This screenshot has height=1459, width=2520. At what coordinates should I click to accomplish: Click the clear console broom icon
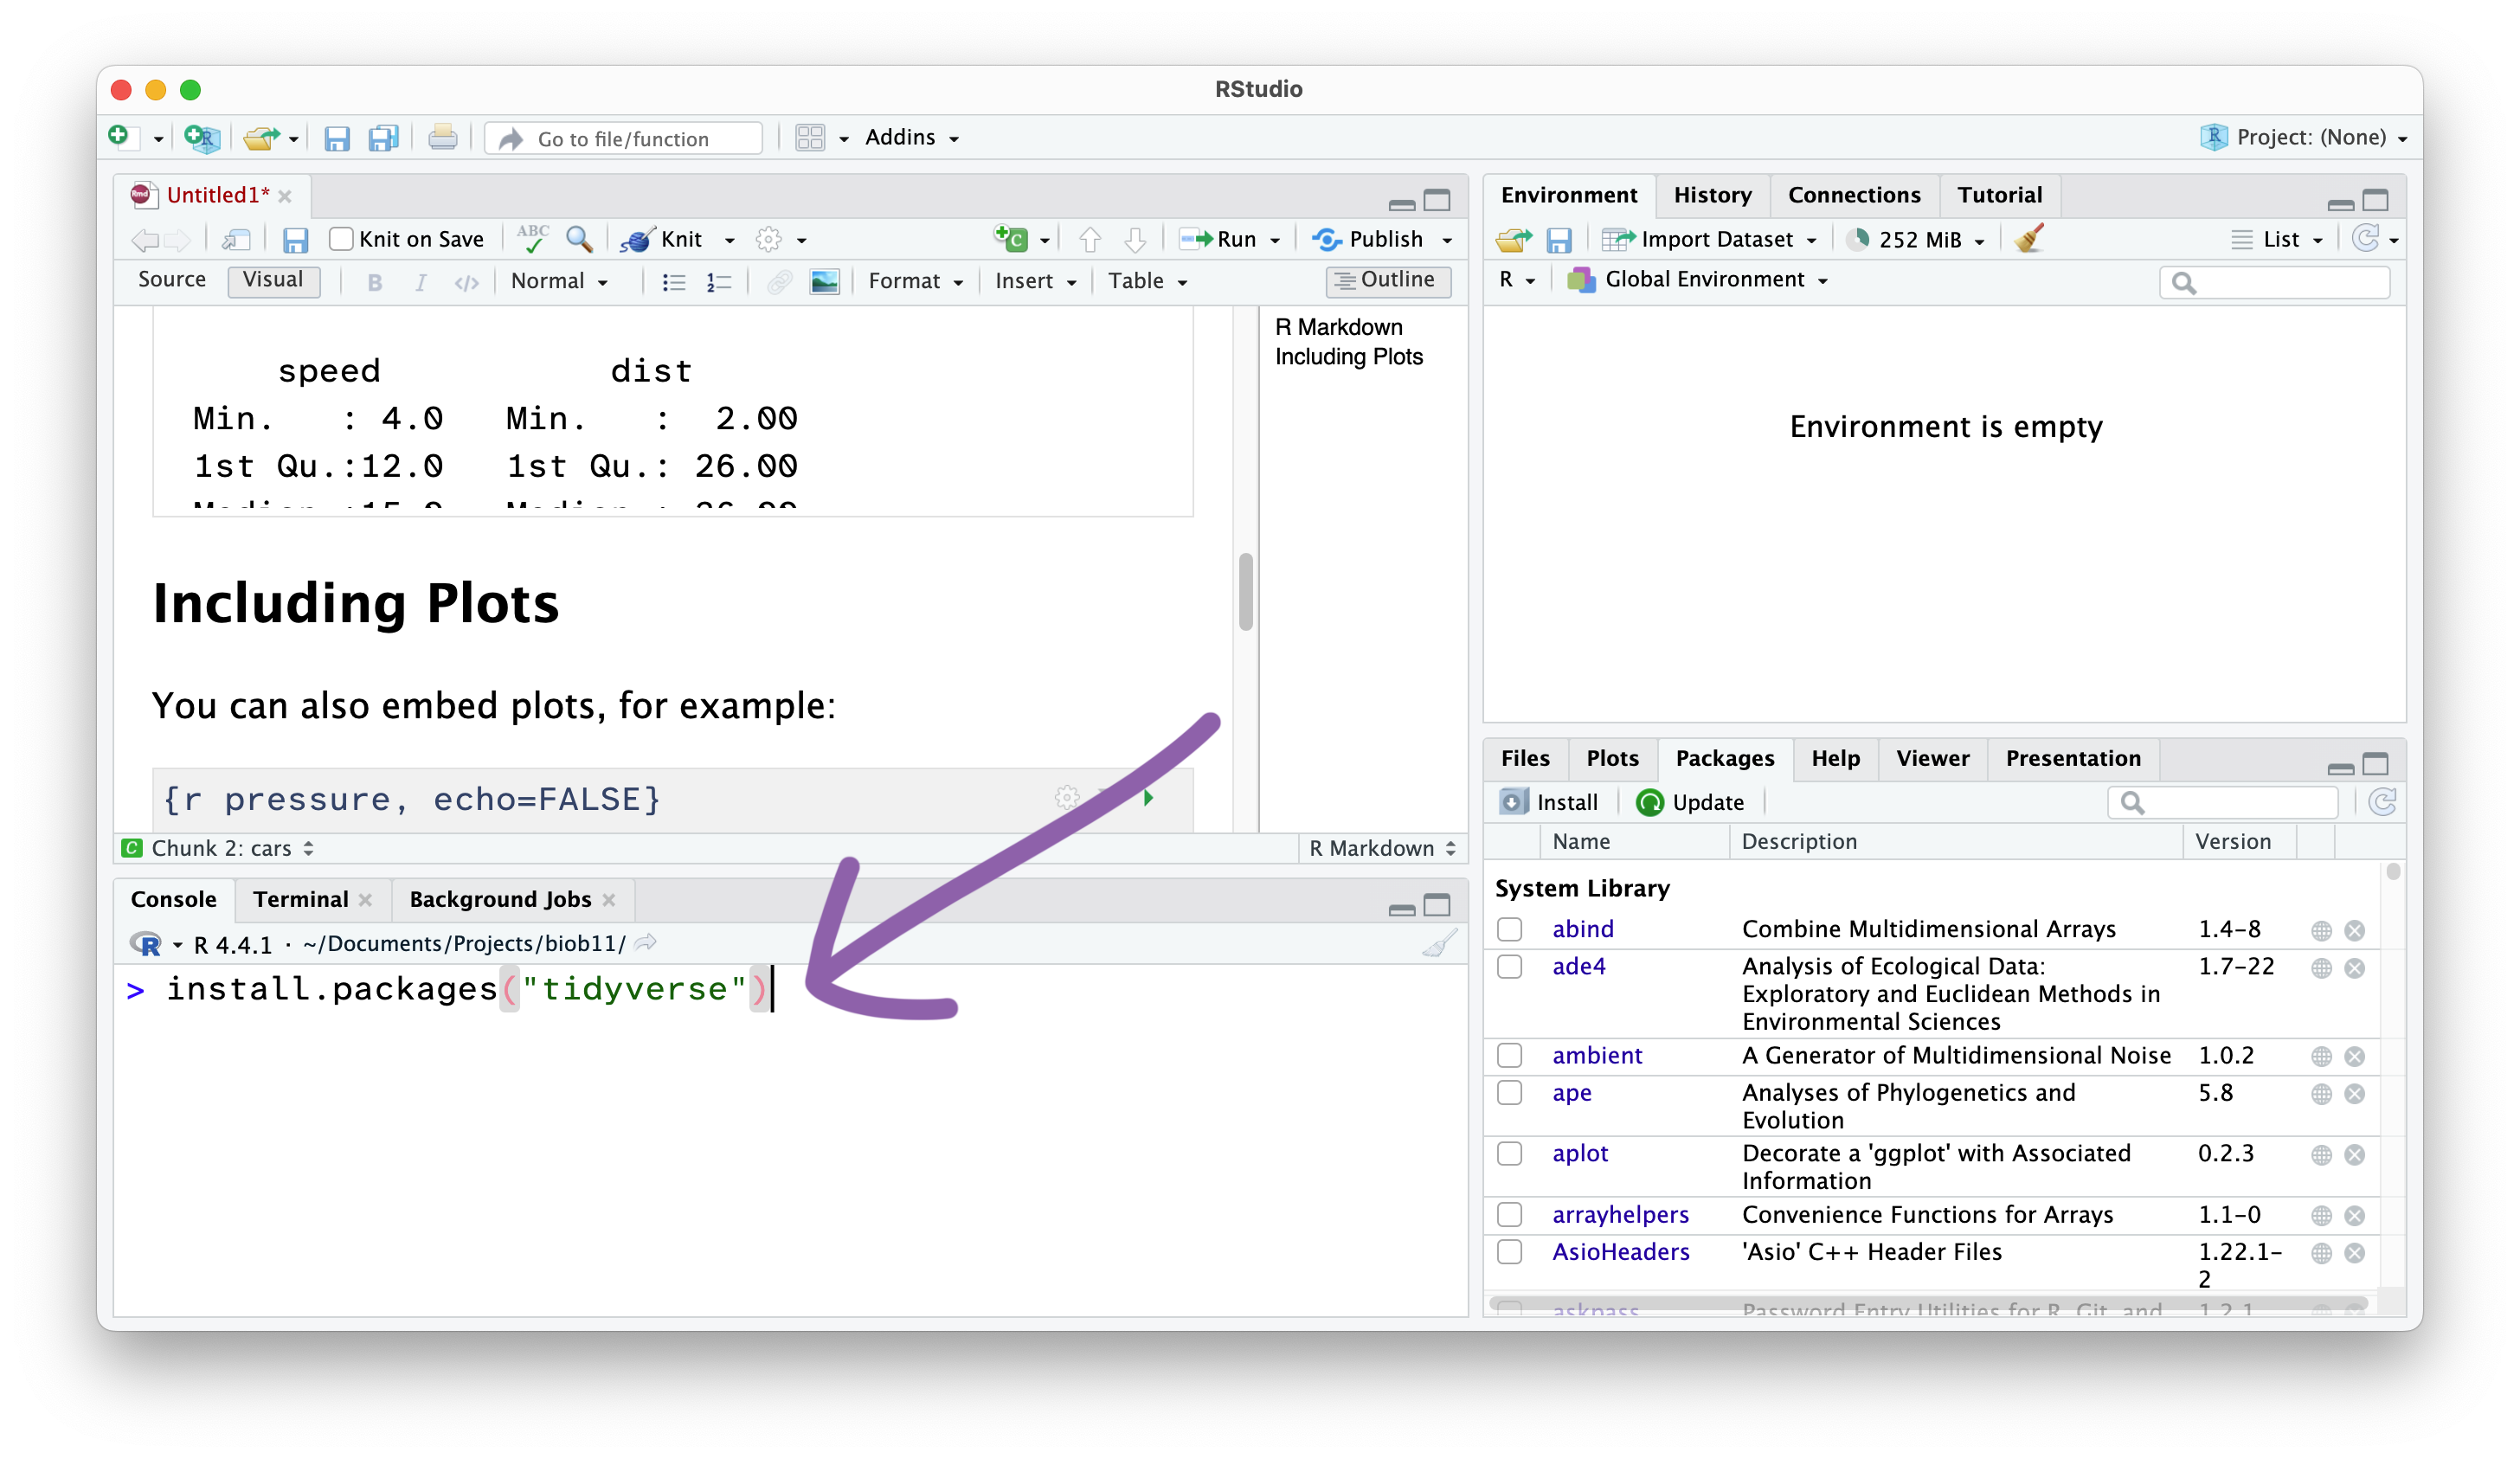(1439, 944)
